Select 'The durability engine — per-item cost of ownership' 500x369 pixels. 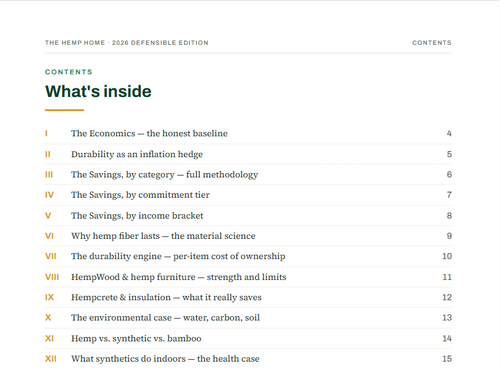click(x=178, y=256)
